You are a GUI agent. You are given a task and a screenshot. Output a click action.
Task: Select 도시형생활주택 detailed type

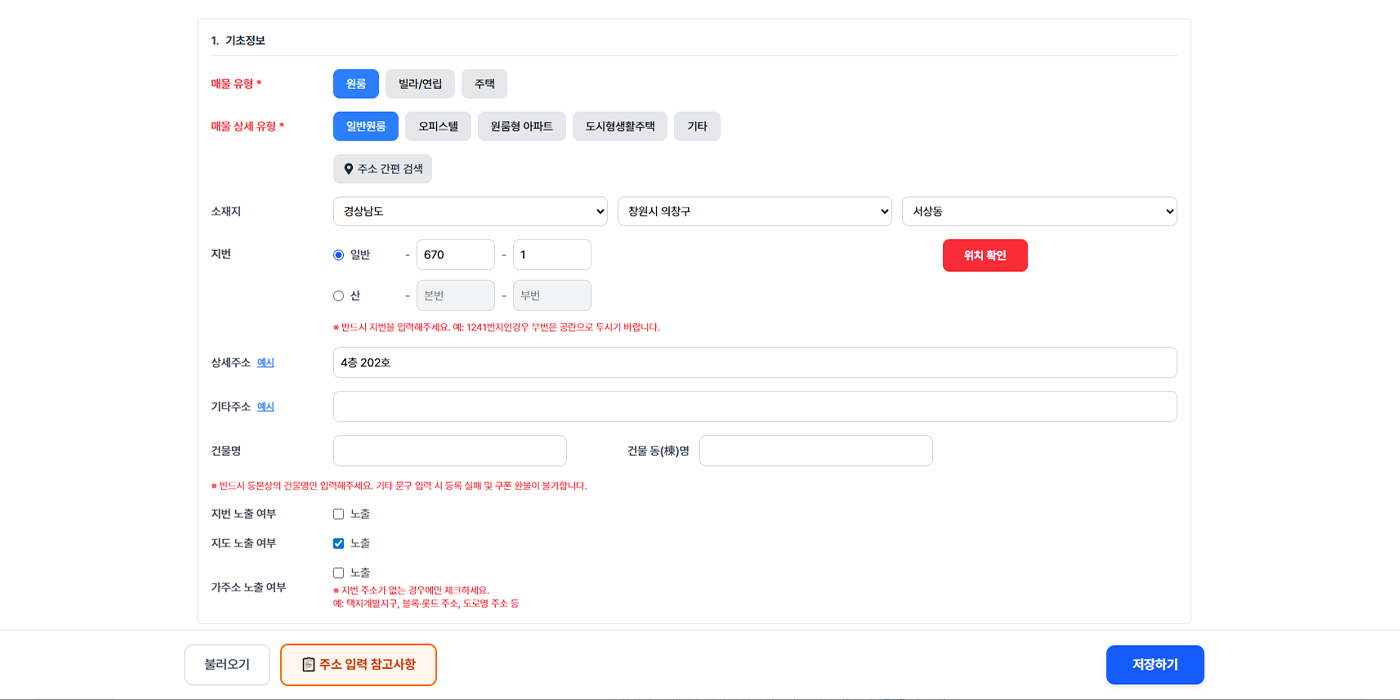coord(619,127)
